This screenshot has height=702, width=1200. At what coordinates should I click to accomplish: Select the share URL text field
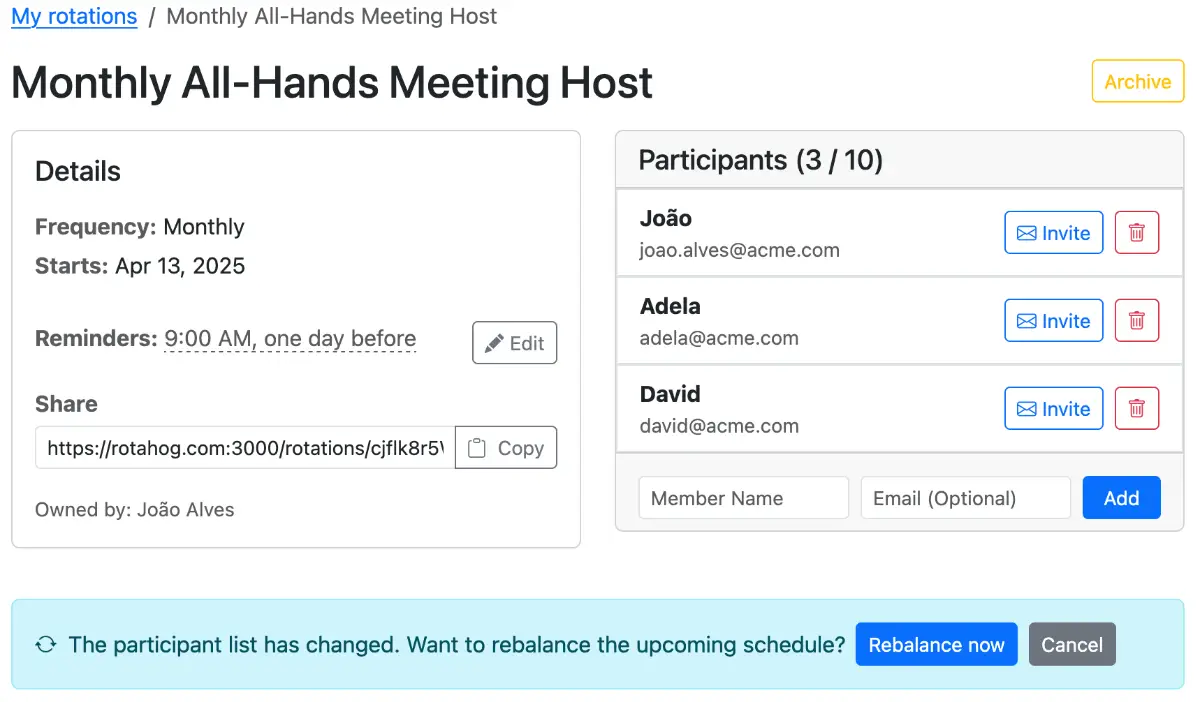(245, 448)
